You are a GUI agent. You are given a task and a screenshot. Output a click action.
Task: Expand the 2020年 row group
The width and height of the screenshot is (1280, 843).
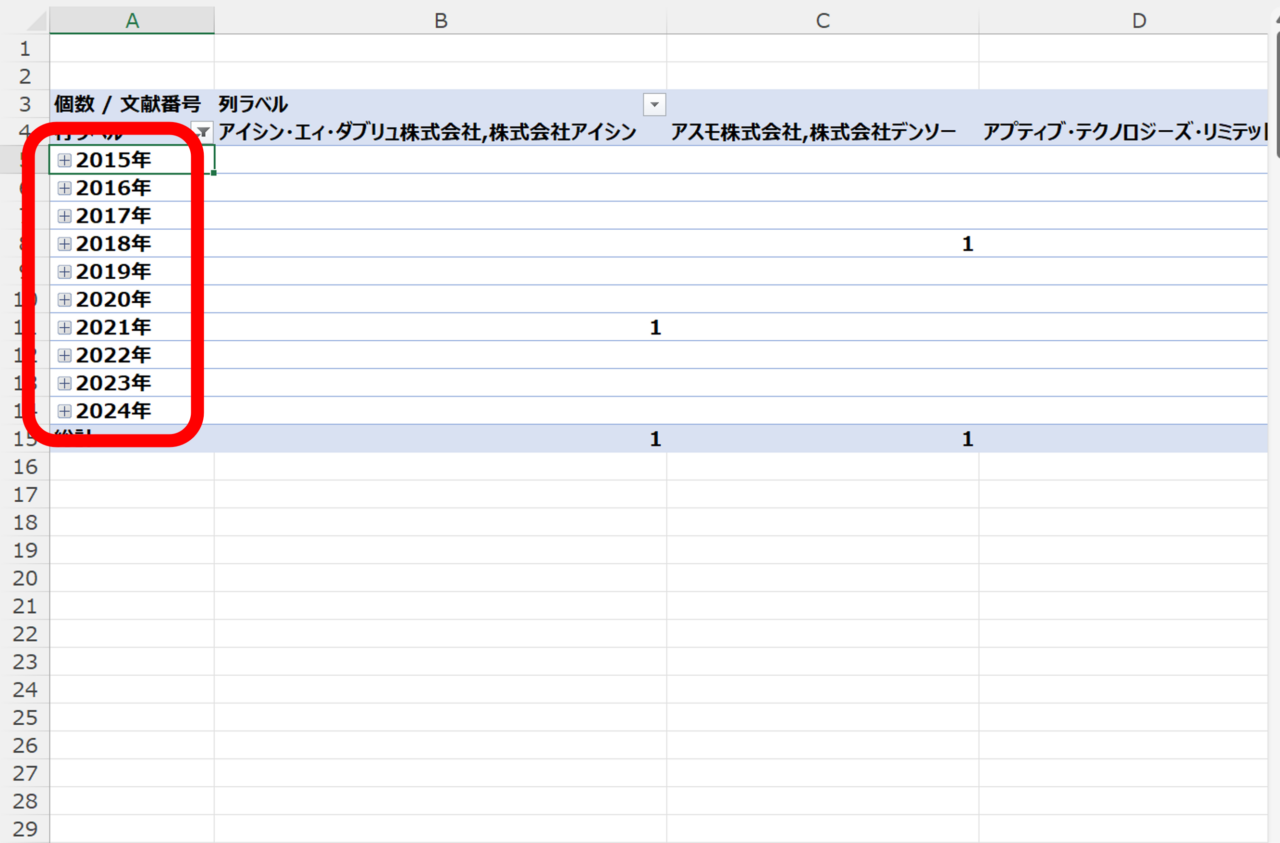[65, 300]
